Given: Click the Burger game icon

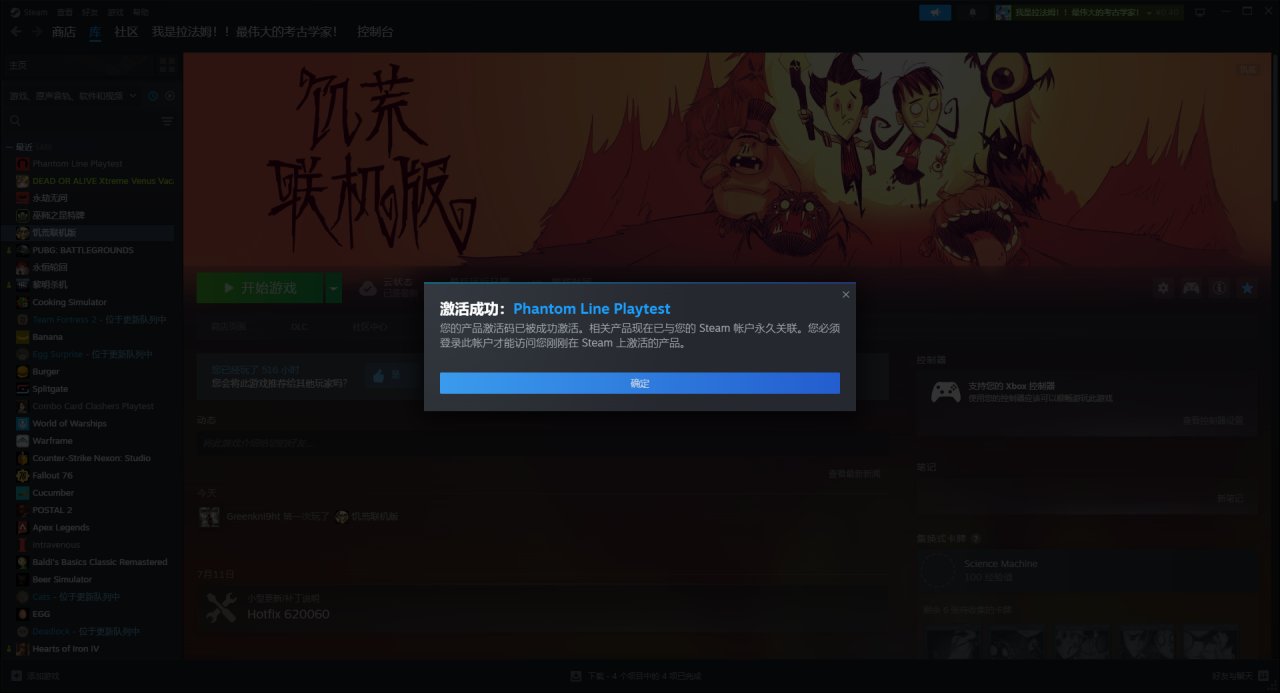Looking at the screenshot, I should pyautogui.click(x=23, y=372).
